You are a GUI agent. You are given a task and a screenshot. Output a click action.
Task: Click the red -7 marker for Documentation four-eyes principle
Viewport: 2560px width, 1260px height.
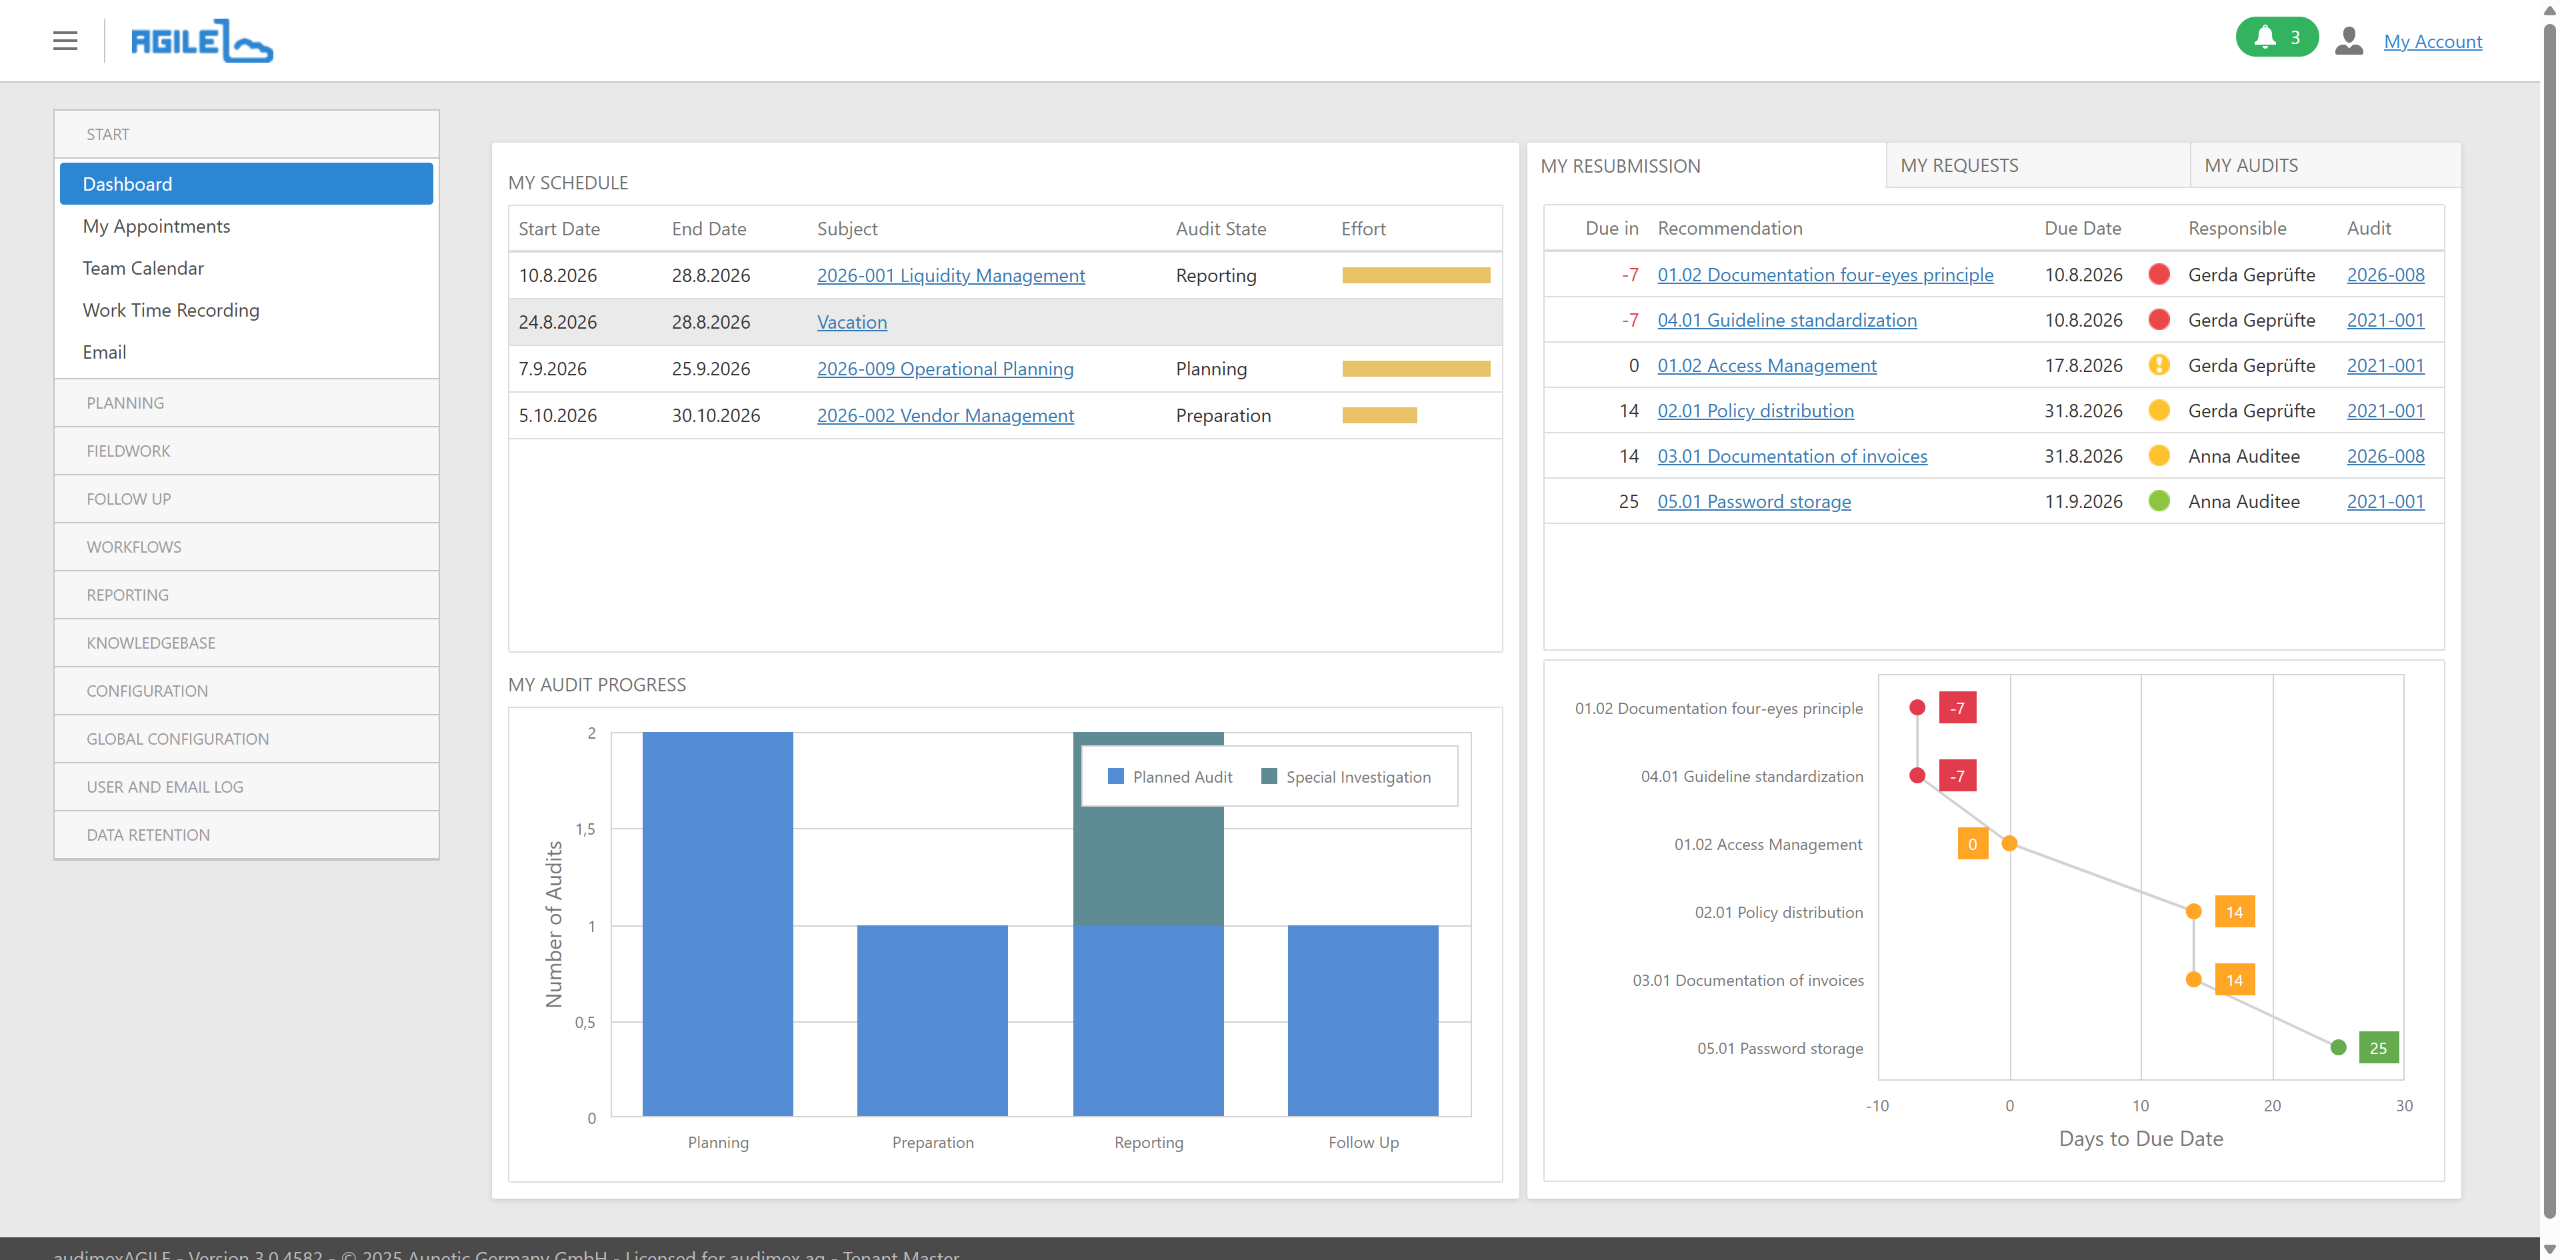coord(1957,708)
